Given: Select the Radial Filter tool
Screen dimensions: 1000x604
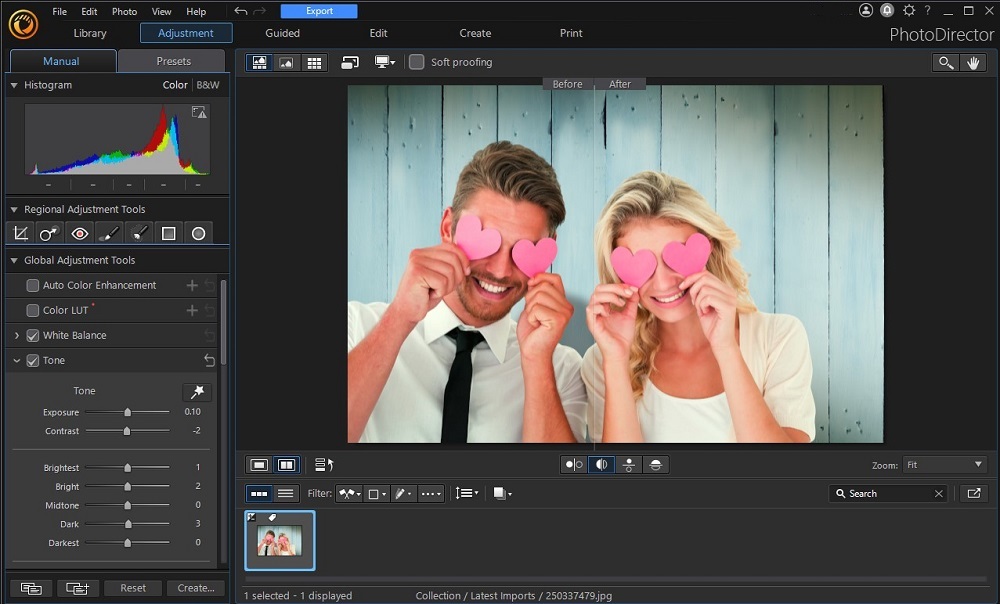Looking at the screenshot, I should point(198,232).
